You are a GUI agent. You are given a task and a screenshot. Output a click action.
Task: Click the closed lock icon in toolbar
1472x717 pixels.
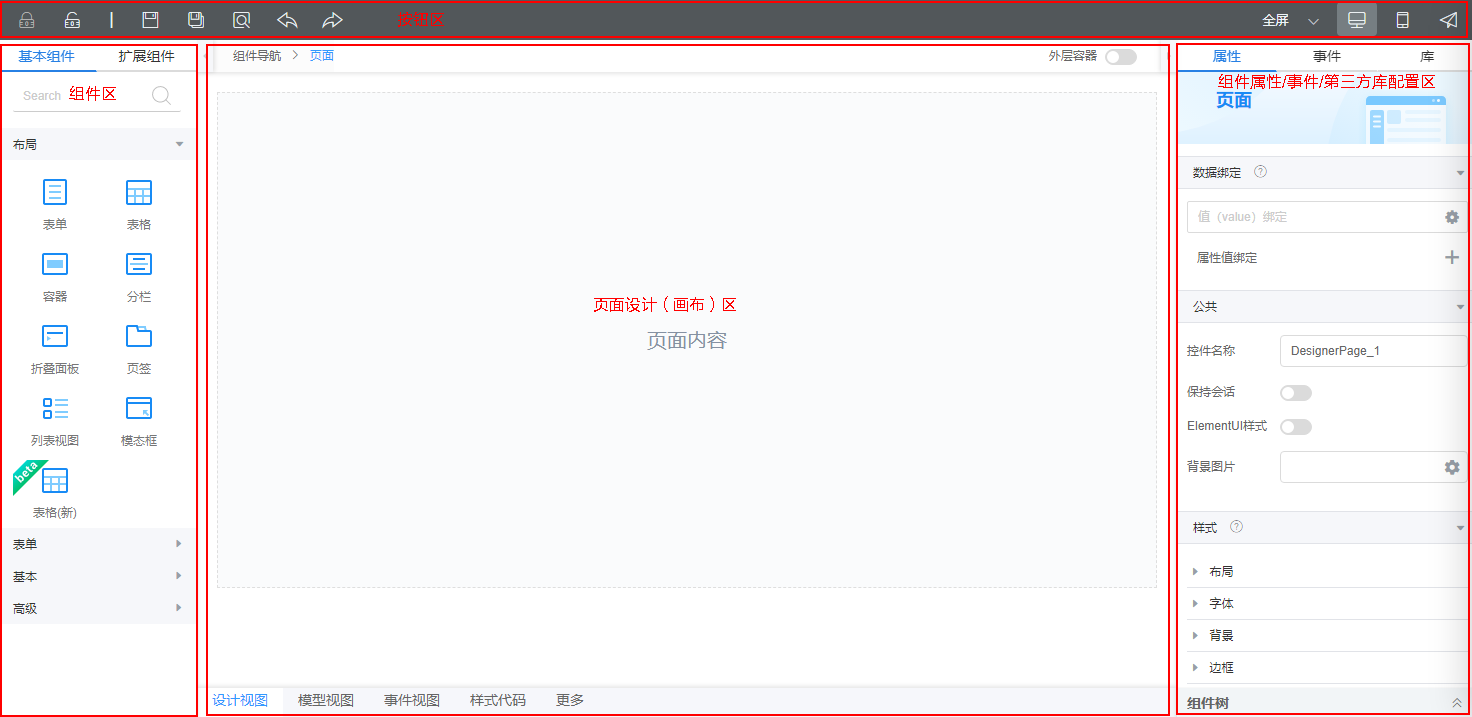coord(27,20)
